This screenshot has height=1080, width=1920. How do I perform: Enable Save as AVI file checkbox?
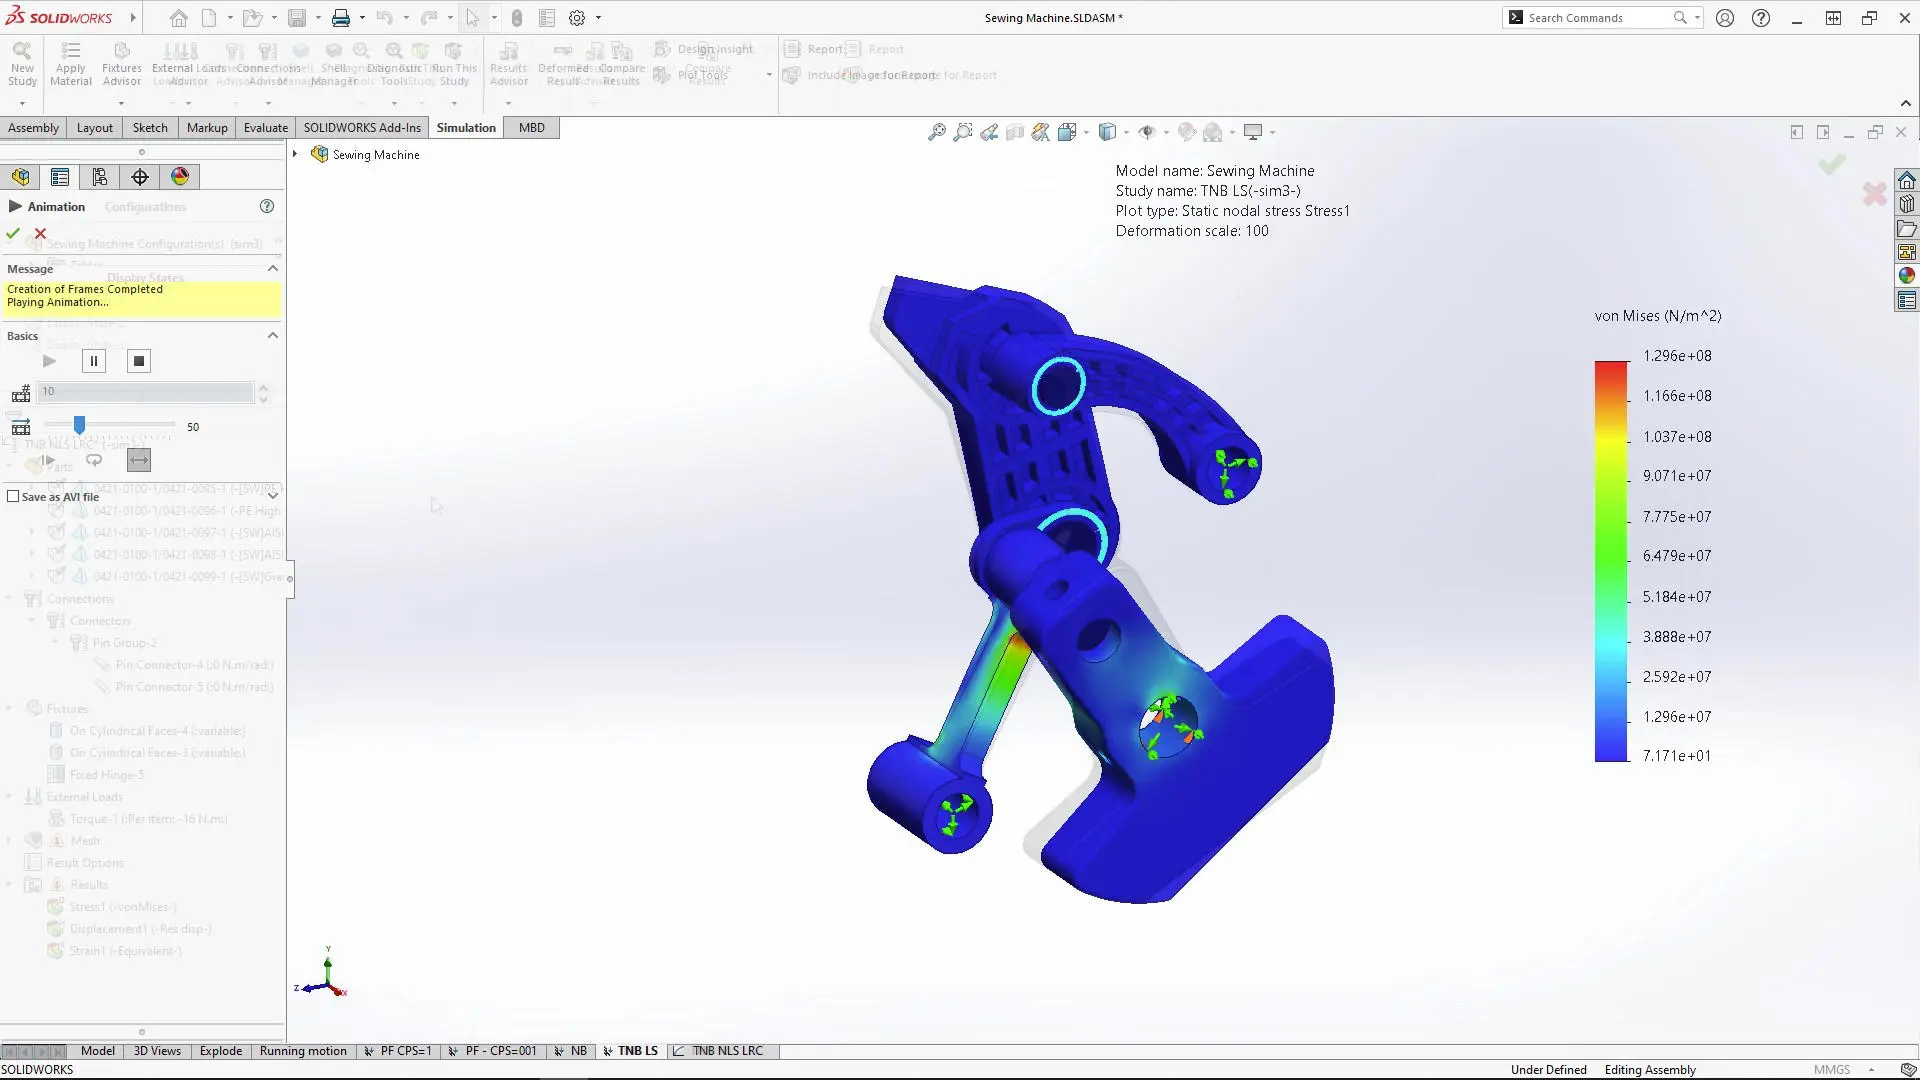click(13, 496)
